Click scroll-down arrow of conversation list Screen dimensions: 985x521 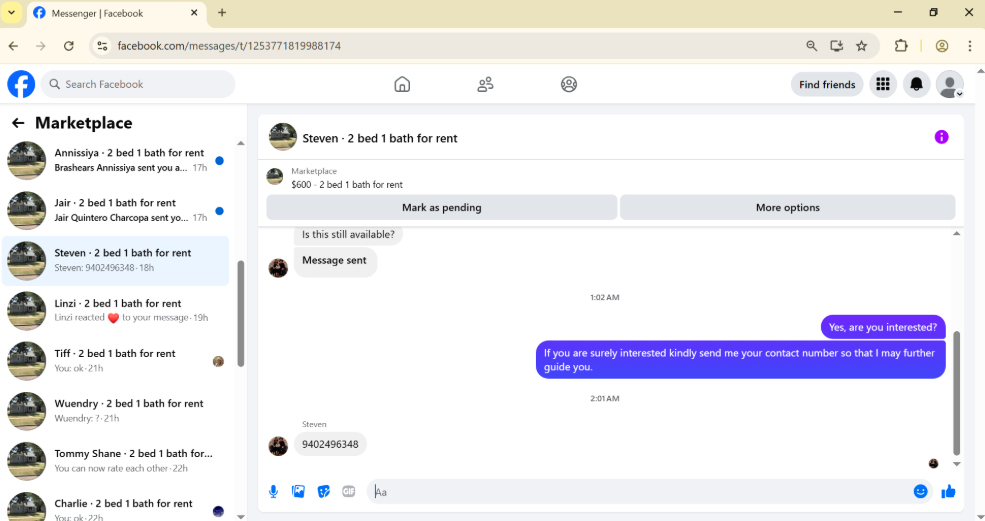coord(241,516)
